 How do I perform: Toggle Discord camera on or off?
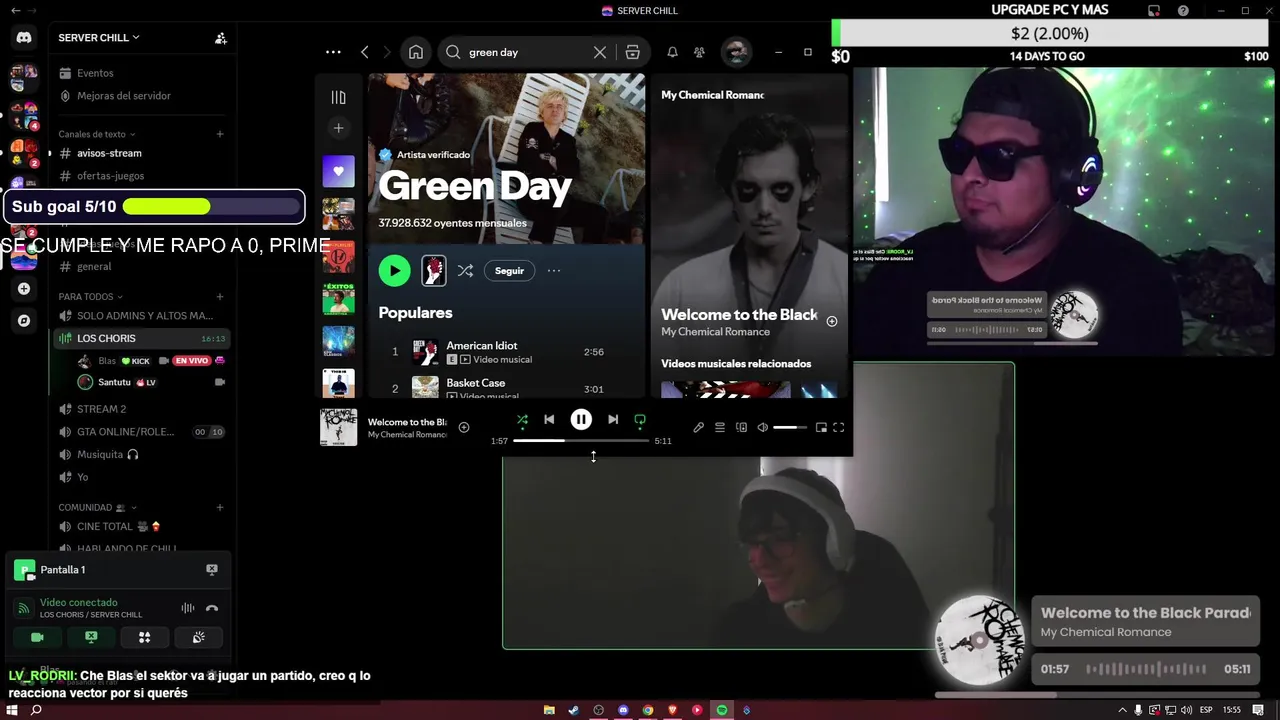[x=37, y=637]
